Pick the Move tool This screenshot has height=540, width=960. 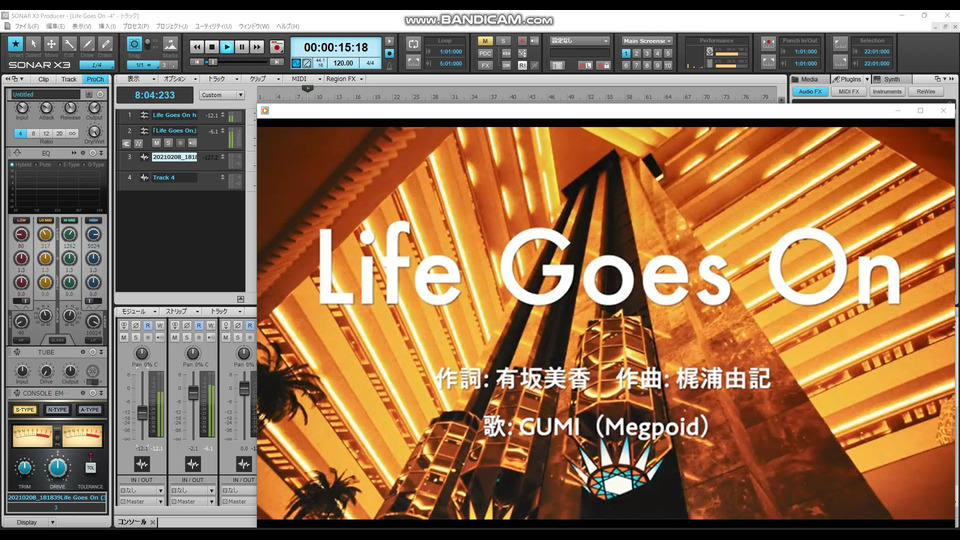click(51, 44)
